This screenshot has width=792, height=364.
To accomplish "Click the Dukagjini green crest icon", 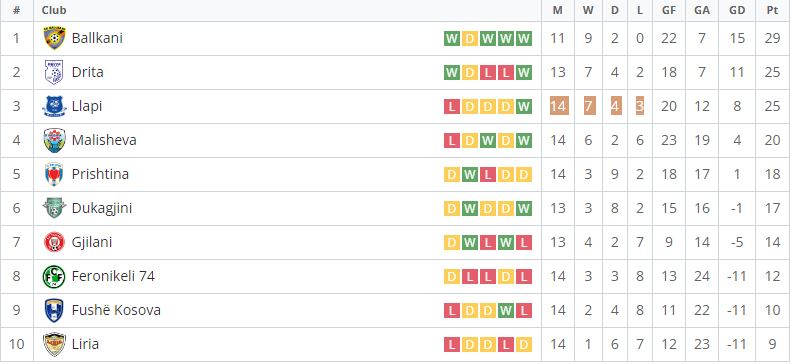I will point(54,208).
